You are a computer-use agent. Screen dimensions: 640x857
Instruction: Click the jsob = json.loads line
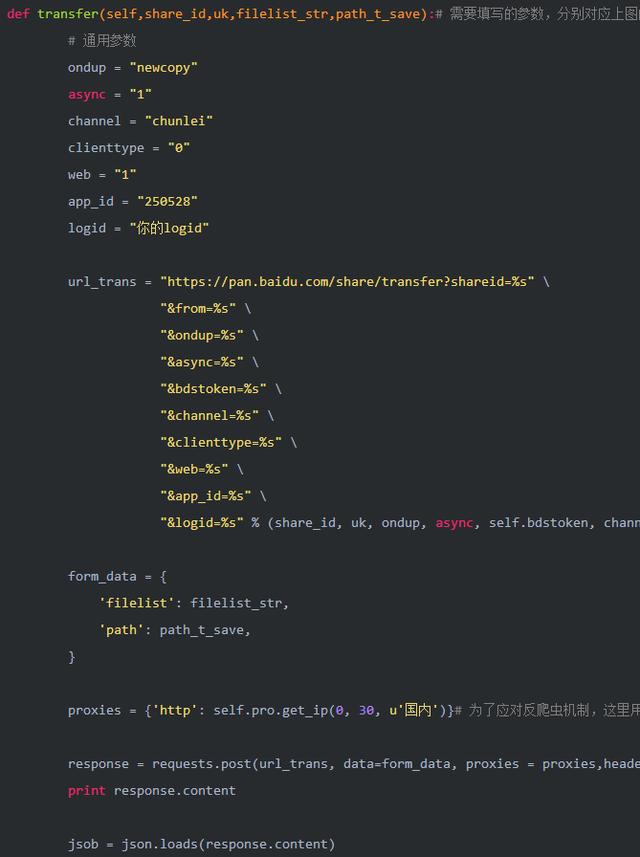(x=201, y=844)
